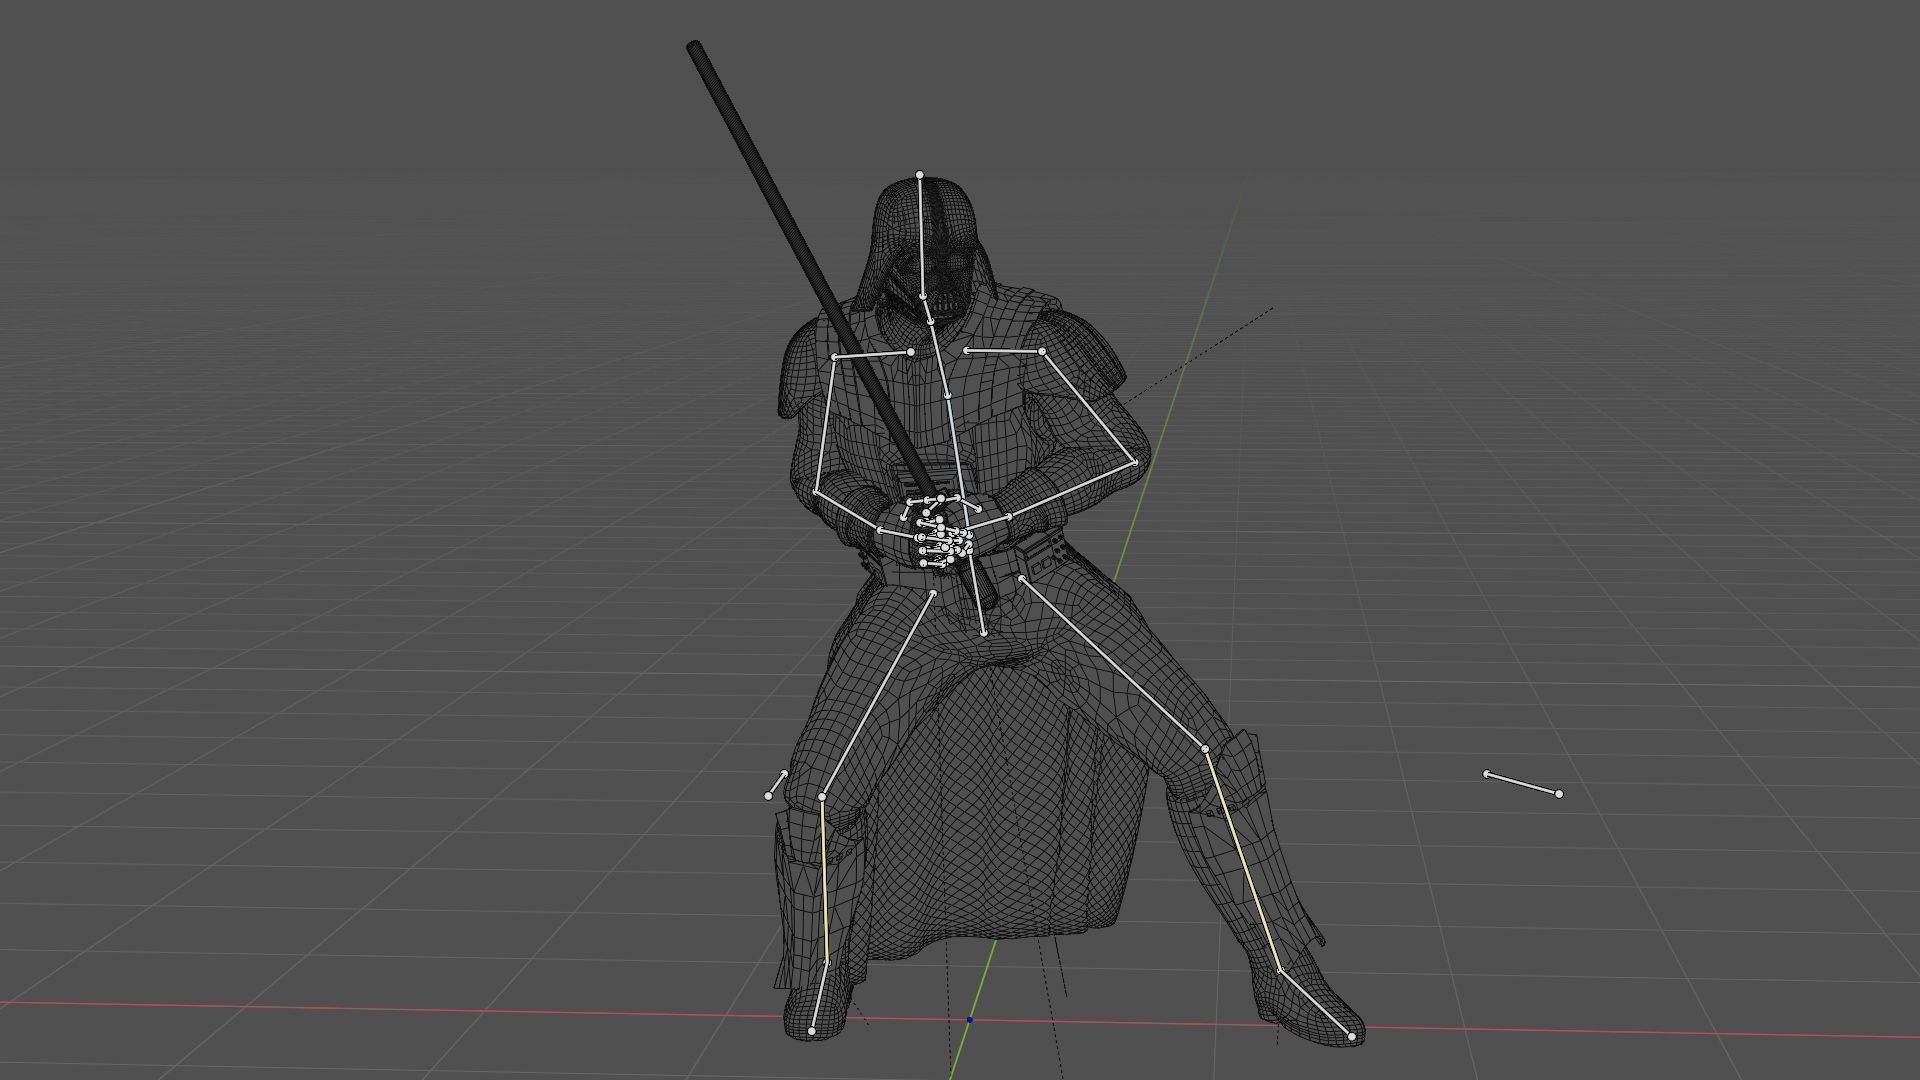The image size is (1920, 1080).
Task: Select the head bone inside the helmet
Action: [921, 236]
